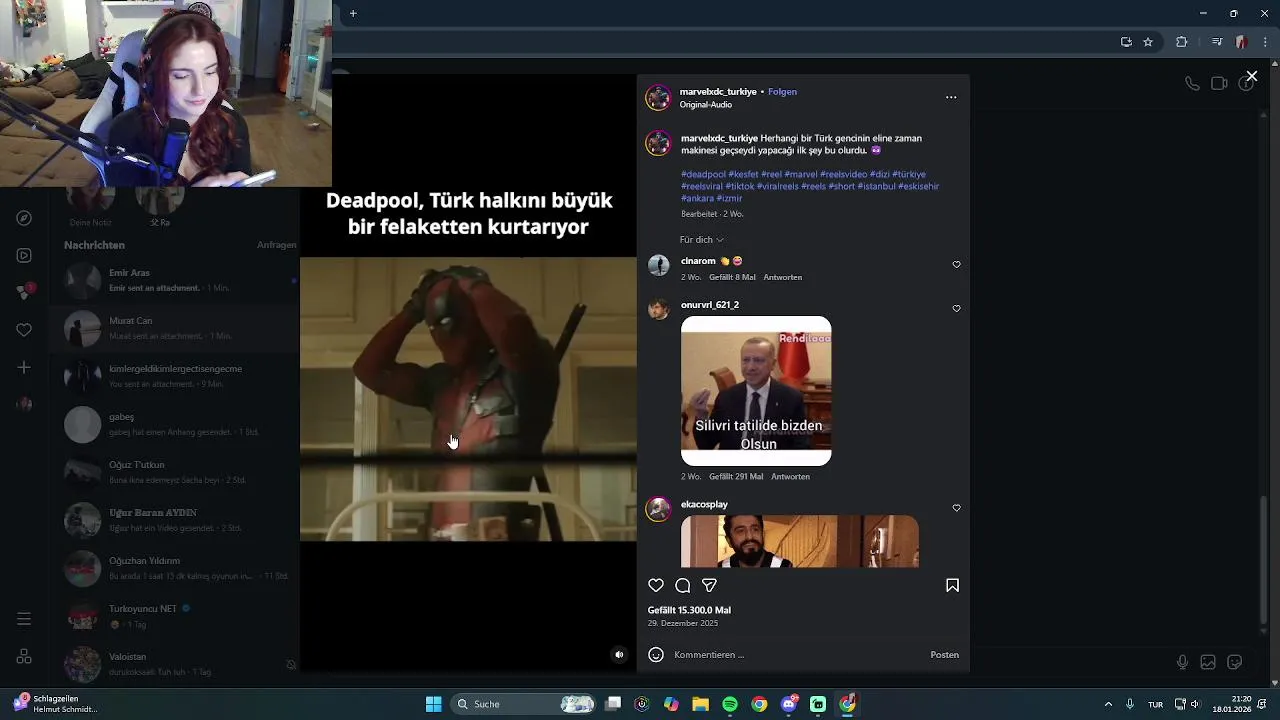Reply to onurvrl_621_2's comment
The image size is (1280, 720).
pos(790,477)
